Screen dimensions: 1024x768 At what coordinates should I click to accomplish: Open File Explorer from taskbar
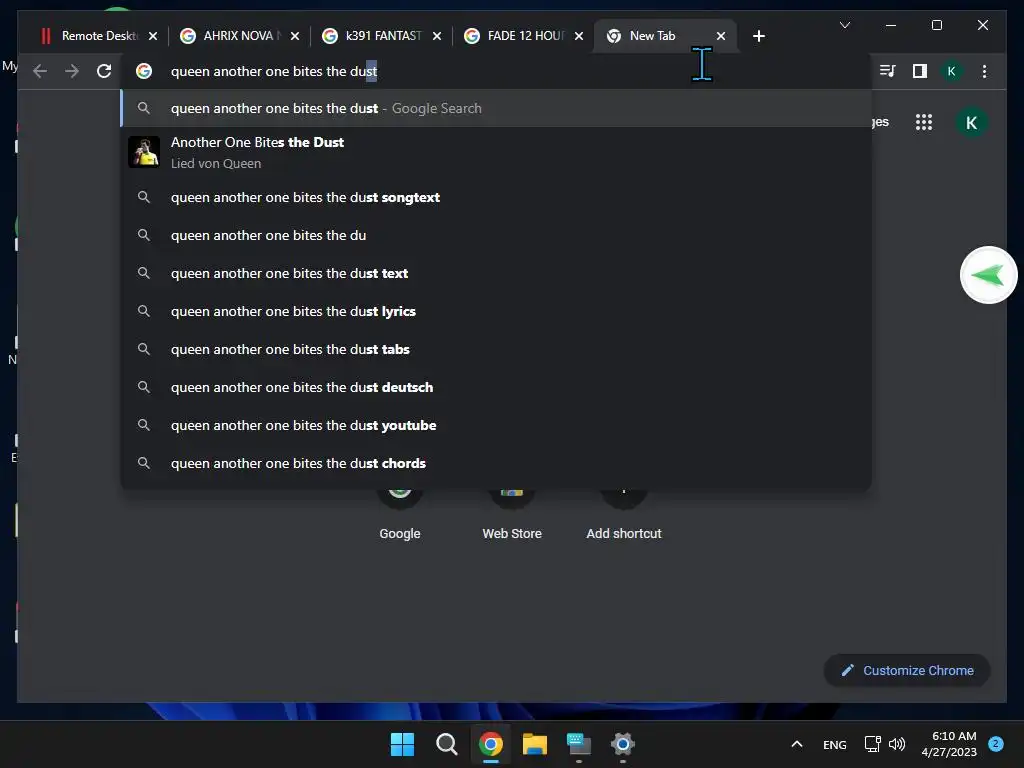pyautogui.click(x=534, y=744)
